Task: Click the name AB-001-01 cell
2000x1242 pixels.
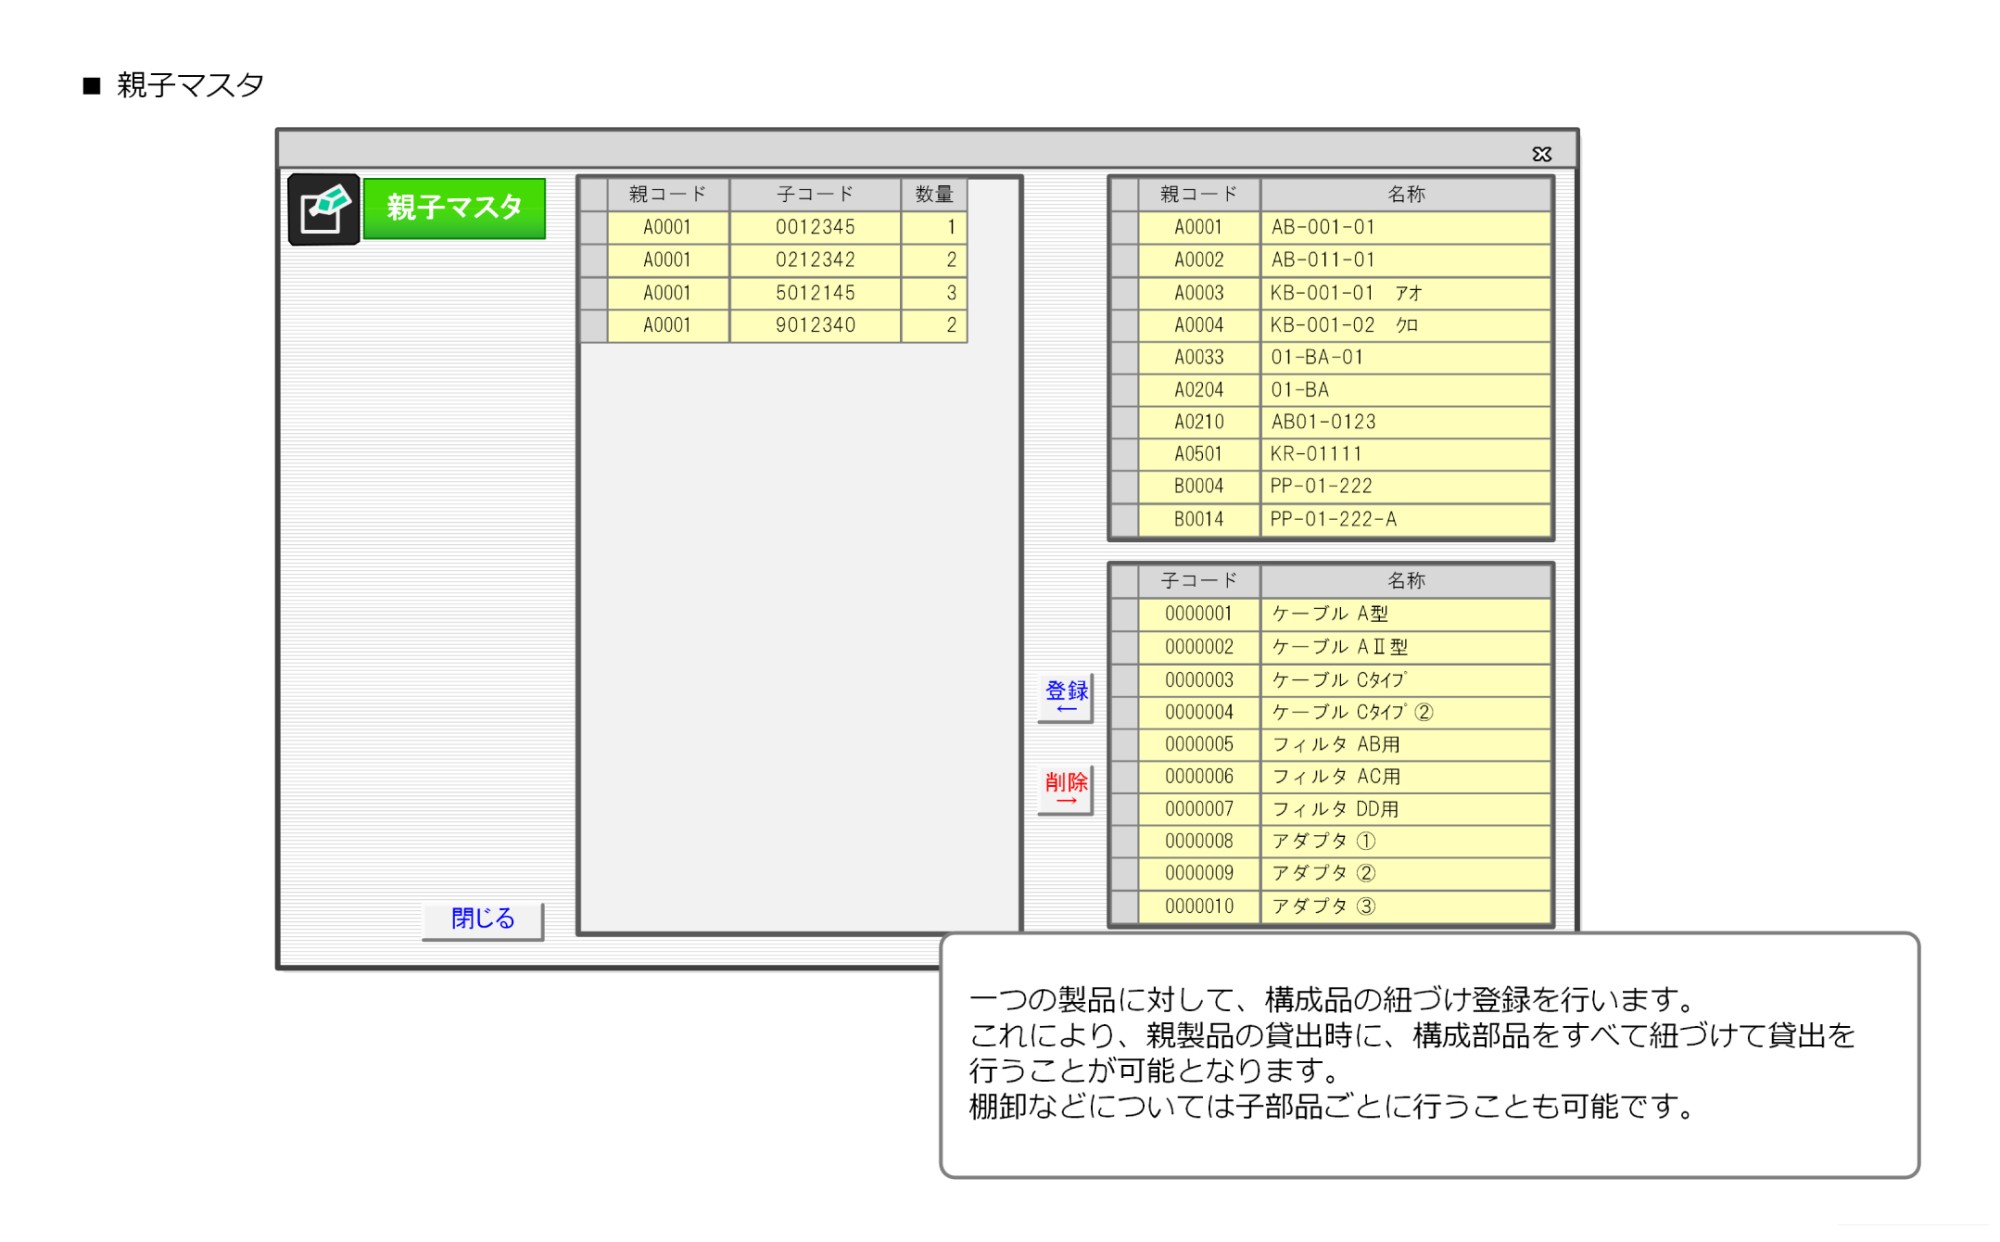Action: click(x=1406, y=227)
